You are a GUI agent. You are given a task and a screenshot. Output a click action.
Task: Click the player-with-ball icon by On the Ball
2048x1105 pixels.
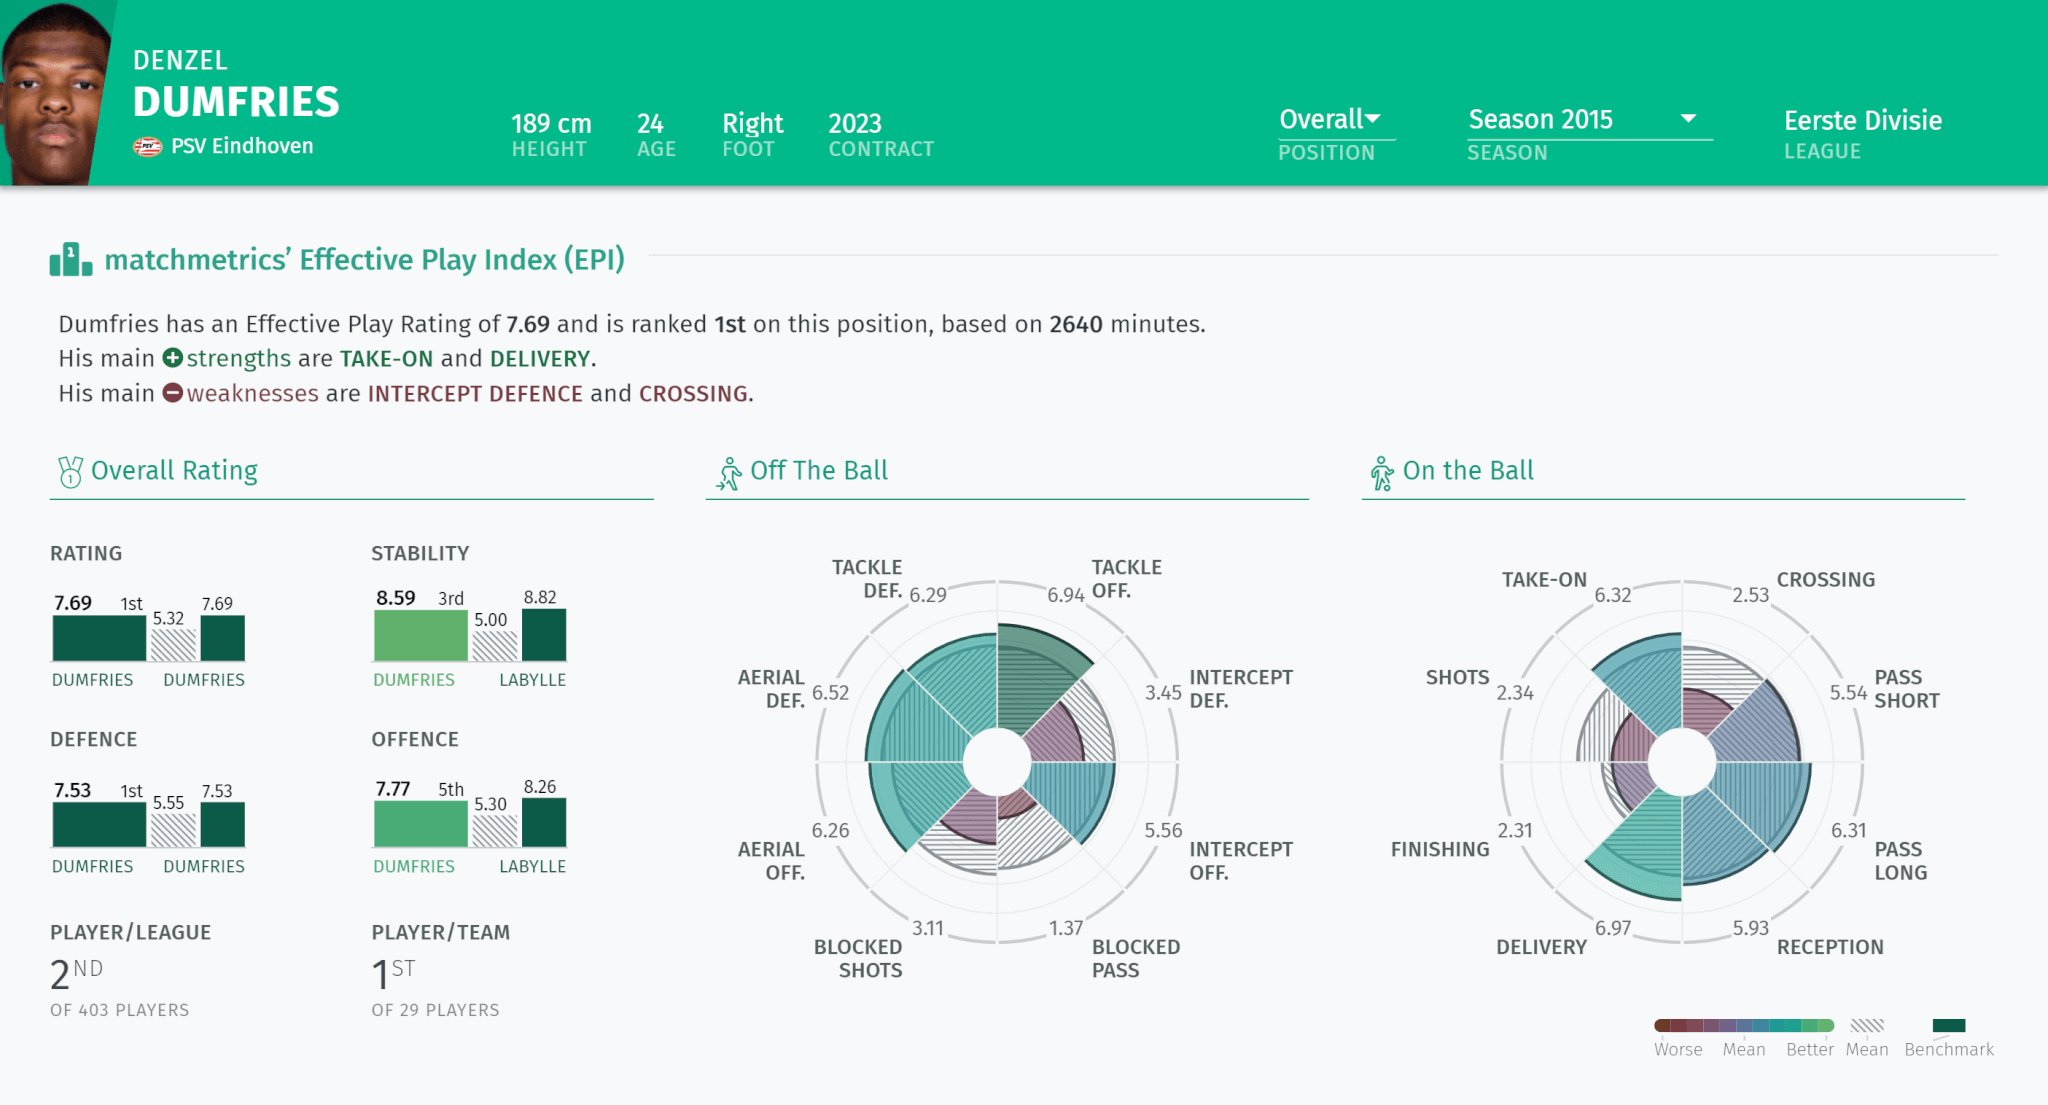tap(1382, 473)
